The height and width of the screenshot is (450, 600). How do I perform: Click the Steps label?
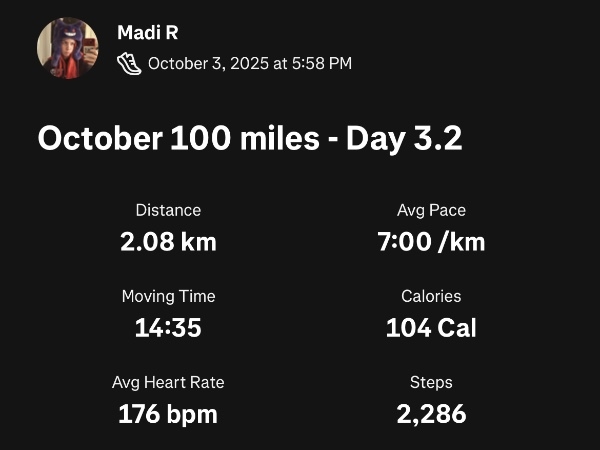coord(431,382)
